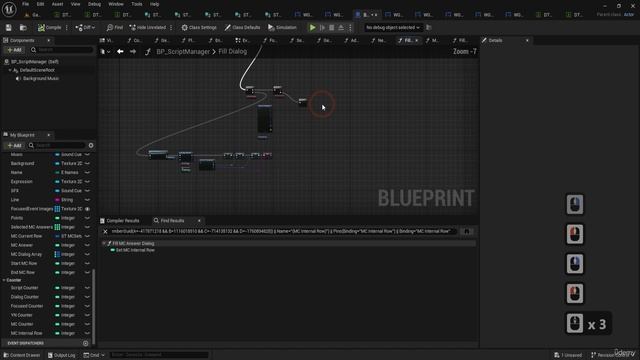Toggle visibility eye for SFX variable

(x=87, y=191)
